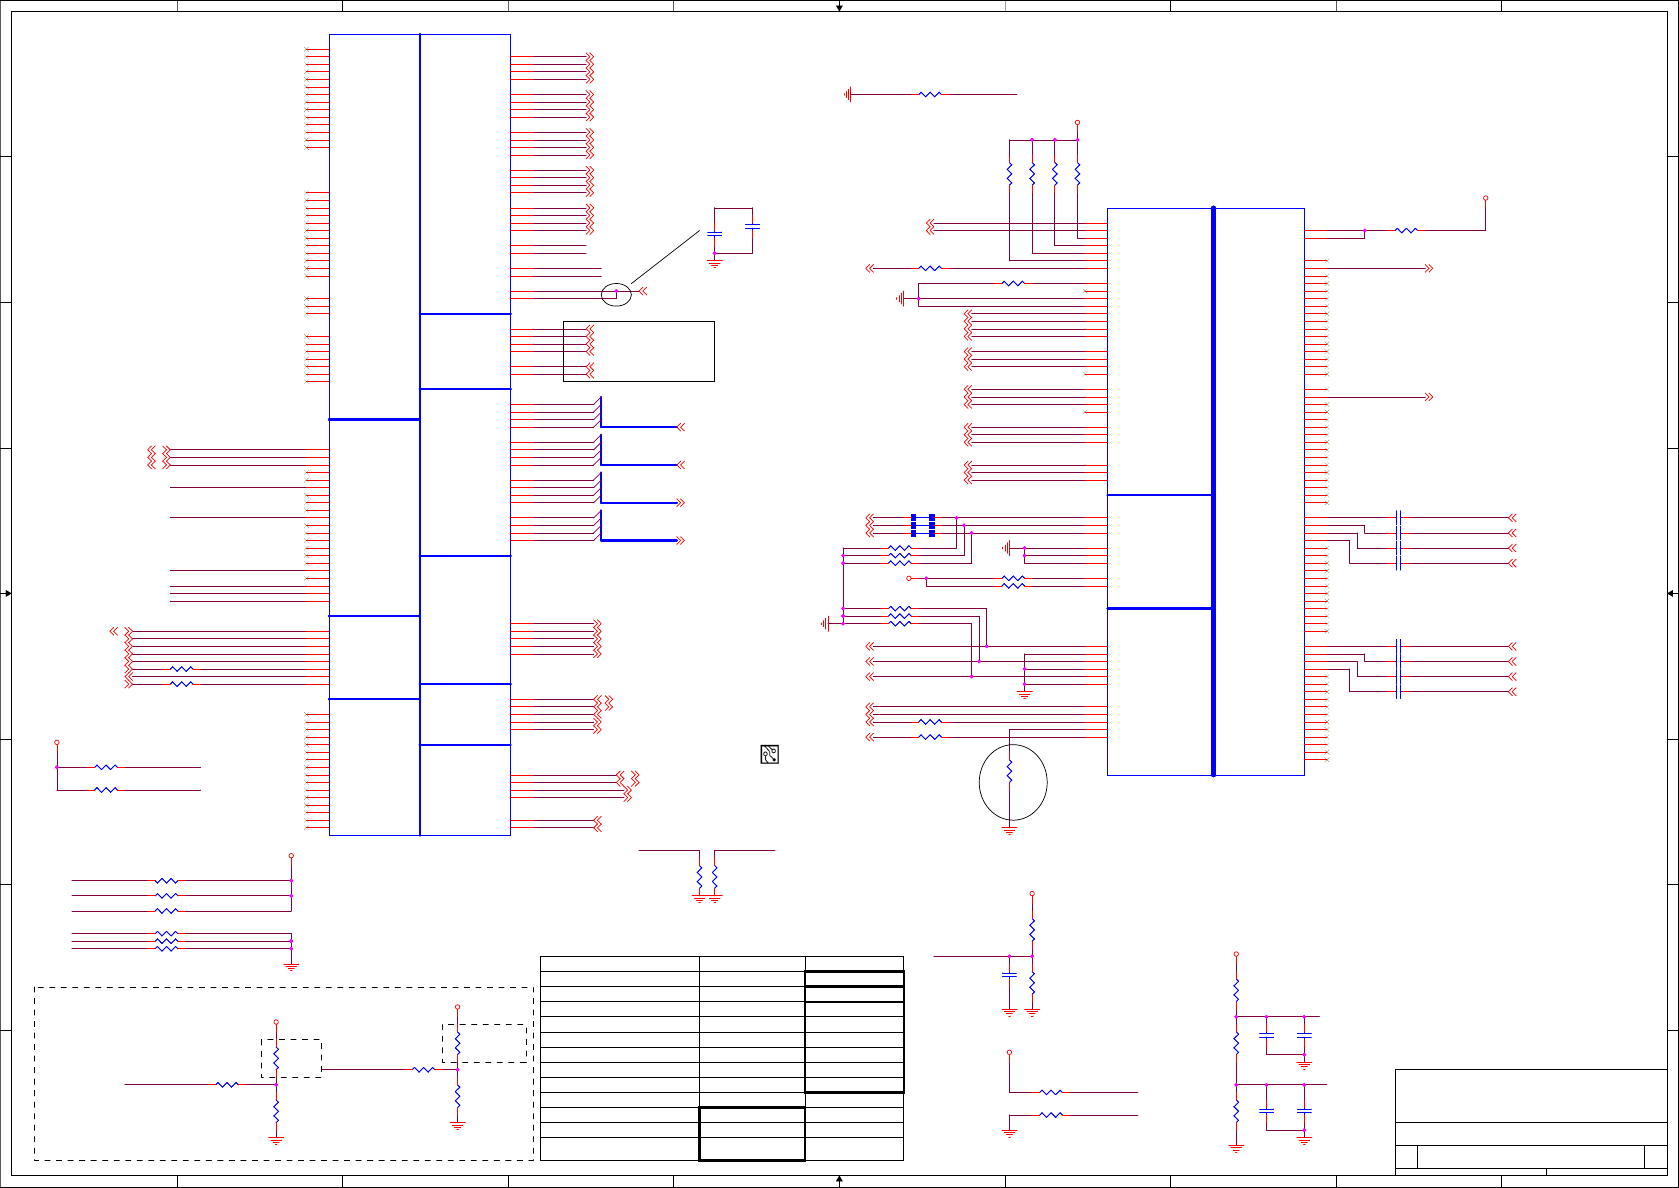This screenshot has height=1188, width=1679.
Task: Select the resistor inside the wider inner dashed box
Action: point(457,1043)
